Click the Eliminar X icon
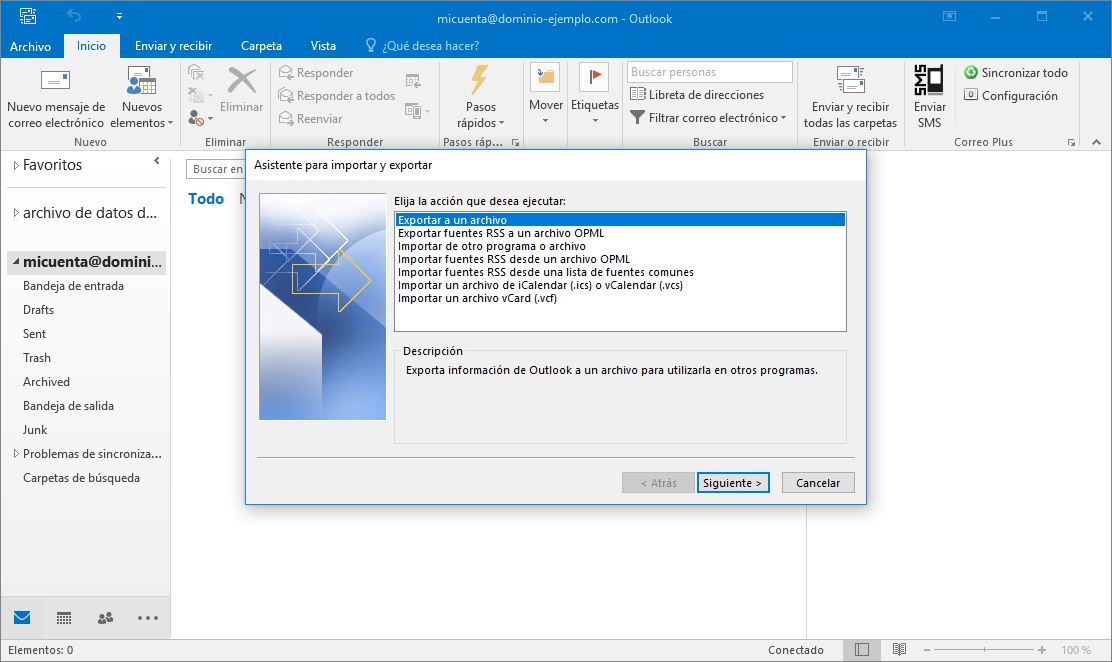The image size is (1112, 662). 242,81
